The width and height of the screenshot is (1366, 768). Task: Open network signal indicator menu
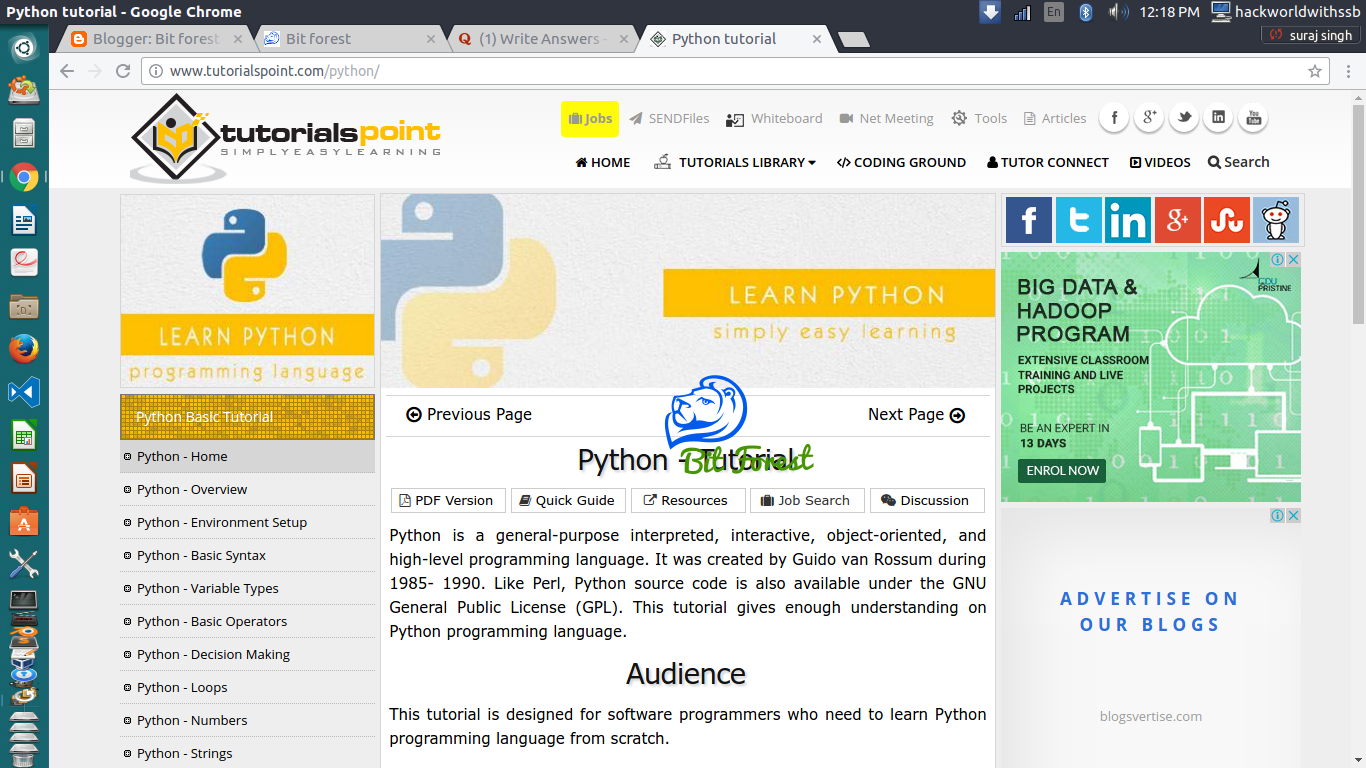[x=1022, y=12]
